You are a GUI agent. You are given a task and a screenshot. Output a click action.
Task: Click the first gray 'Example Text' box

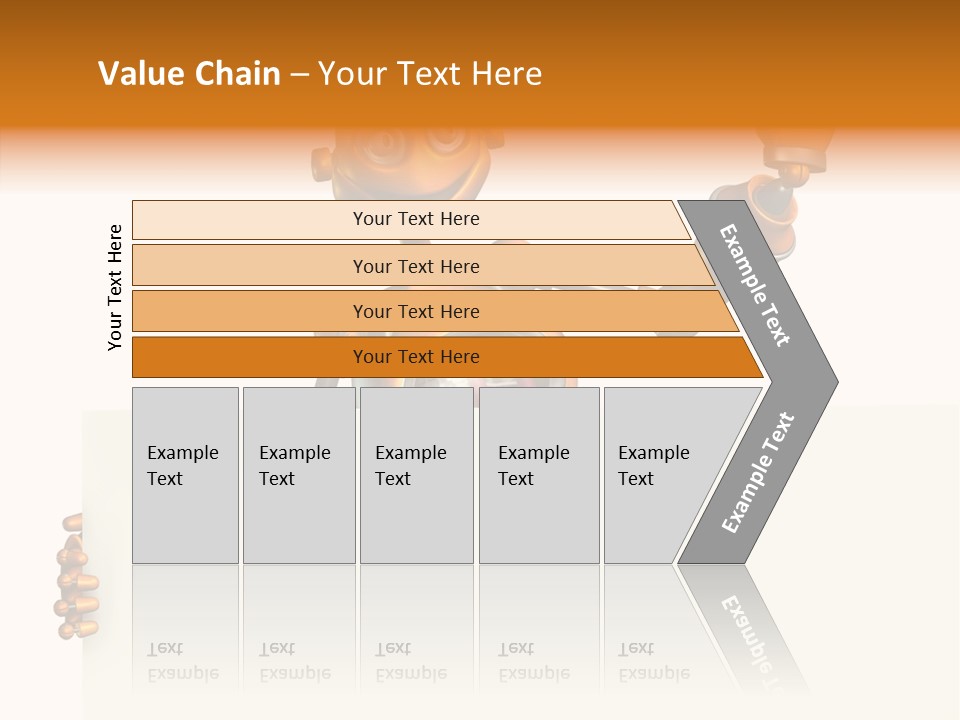186,475
